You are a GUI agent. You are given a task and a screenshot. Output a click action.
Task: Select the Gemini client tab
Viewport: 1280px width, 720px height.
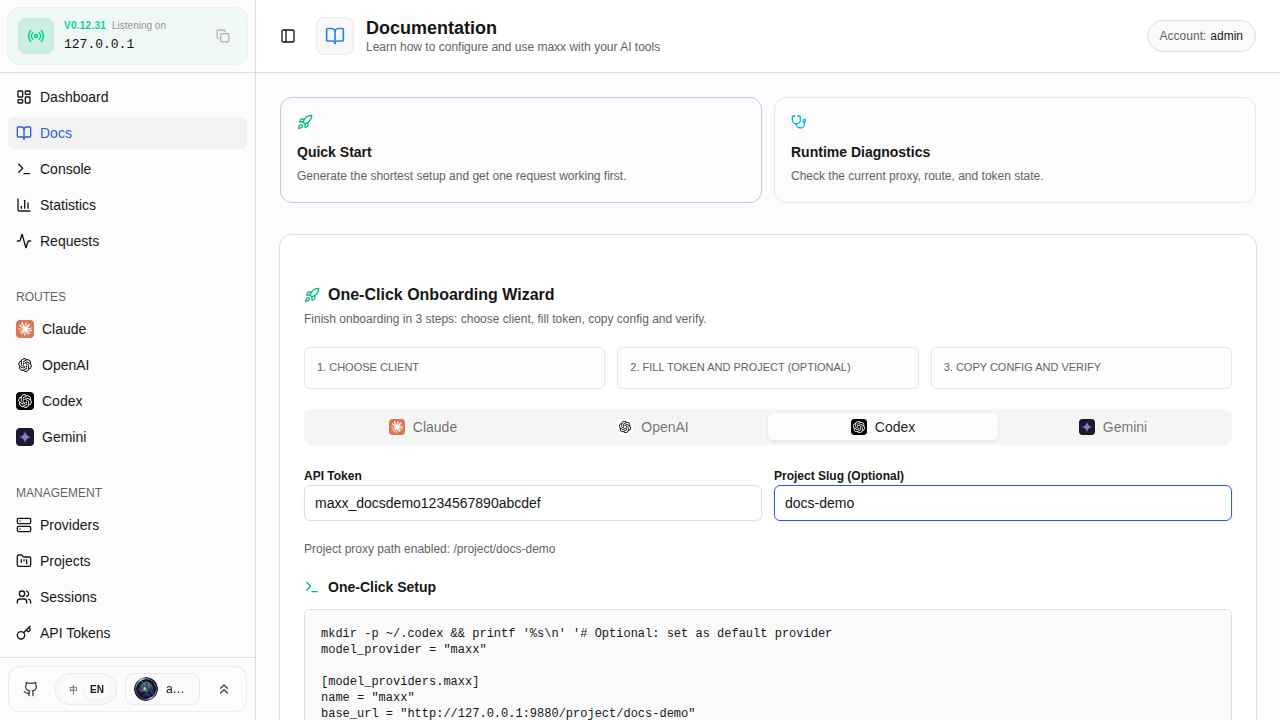[1114, 427]
